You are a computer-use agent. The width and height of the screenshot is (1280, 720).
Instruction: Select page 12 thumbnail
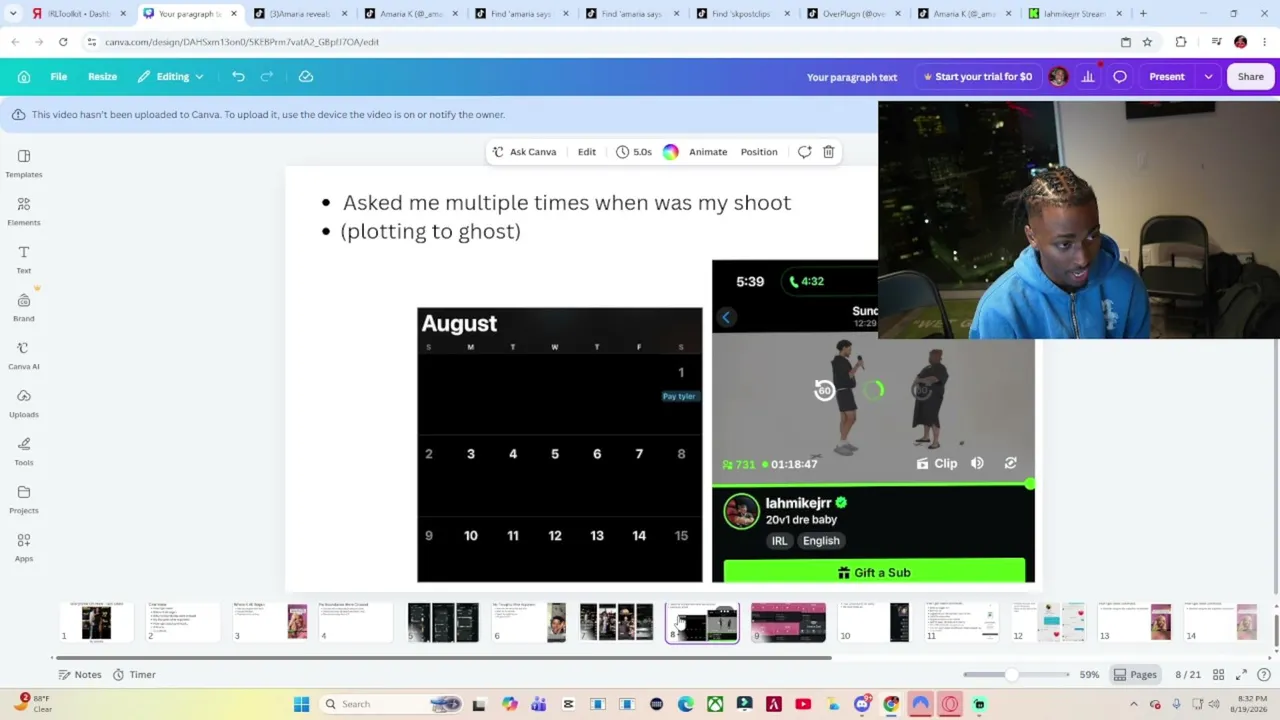tap(1048, 622)
